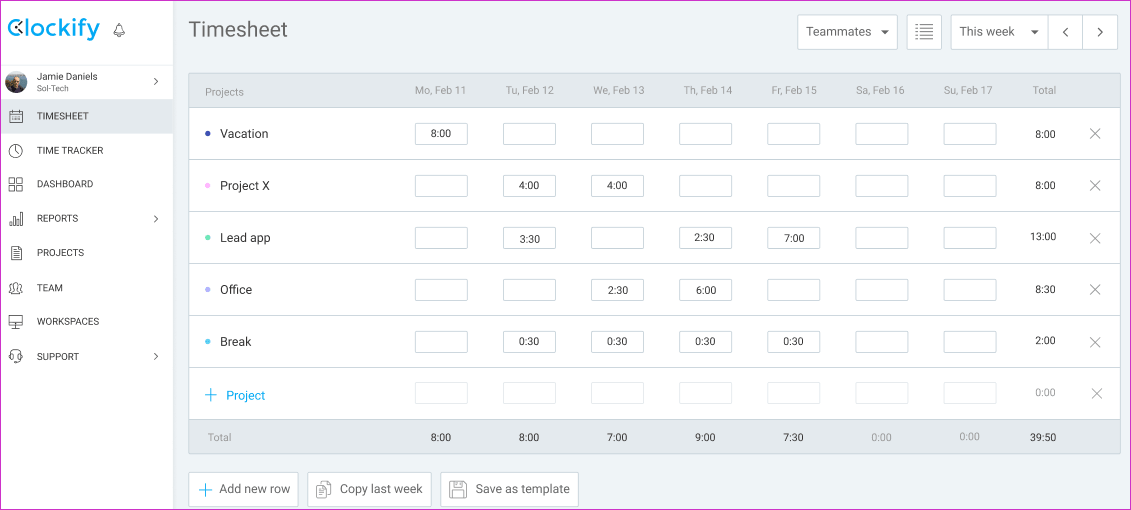1131x510 pixels.
Task: Open the Dashboard grid icon
Action: [16, 184]
